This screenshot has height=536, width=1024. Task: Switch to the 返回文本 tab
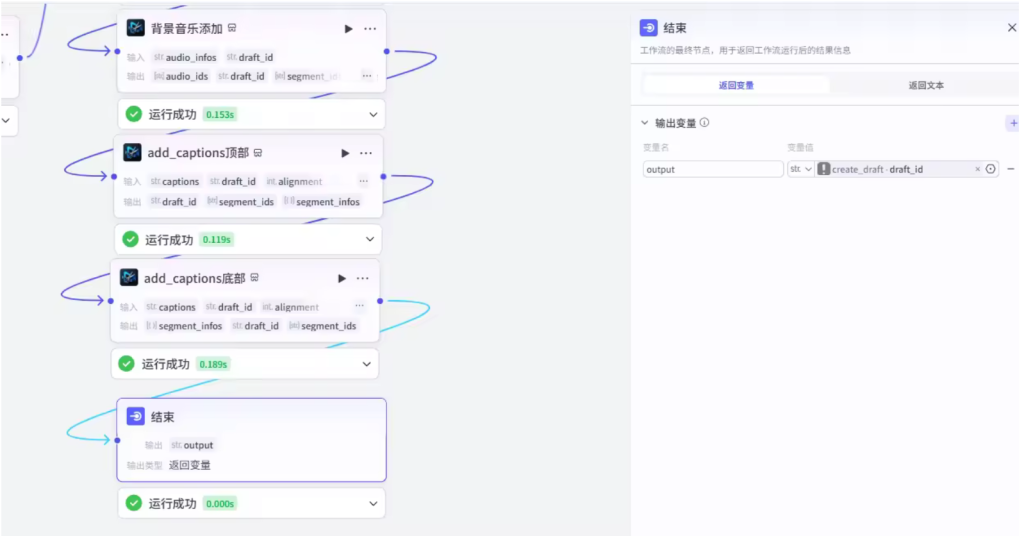point(925,85)
